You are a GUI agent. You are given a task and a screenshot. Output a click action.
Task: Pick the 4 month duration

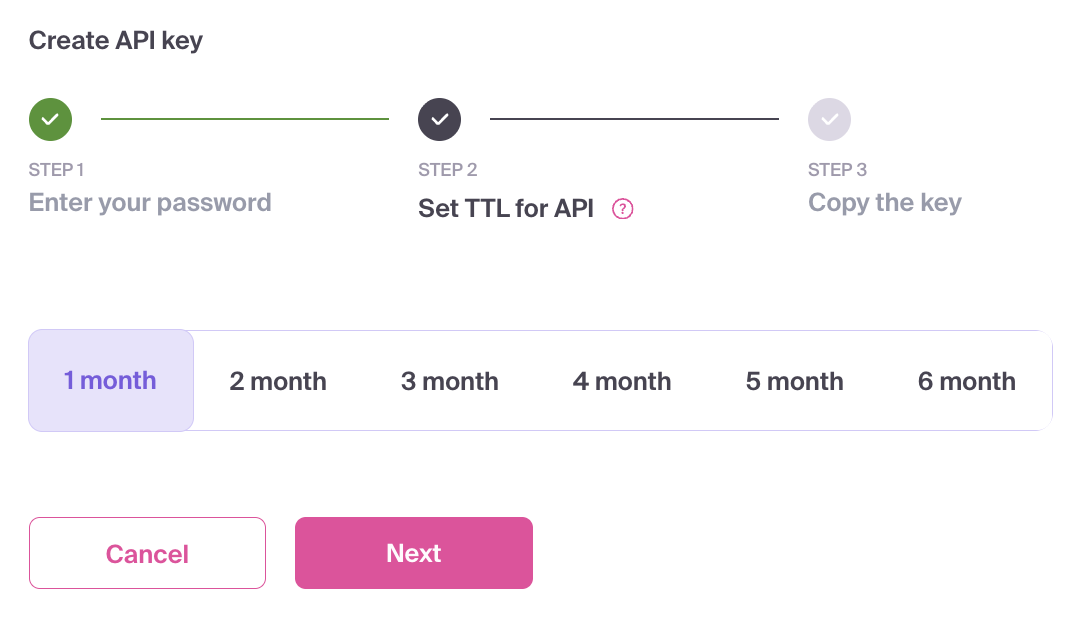[622, 381]
